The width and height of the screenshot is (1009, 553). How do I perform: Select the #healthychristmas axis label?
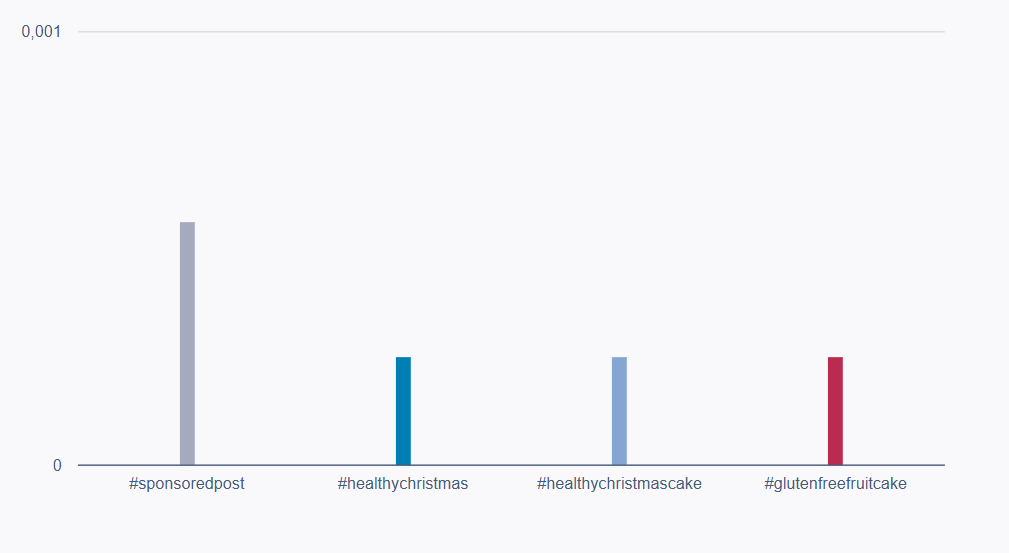click(403, 484)
